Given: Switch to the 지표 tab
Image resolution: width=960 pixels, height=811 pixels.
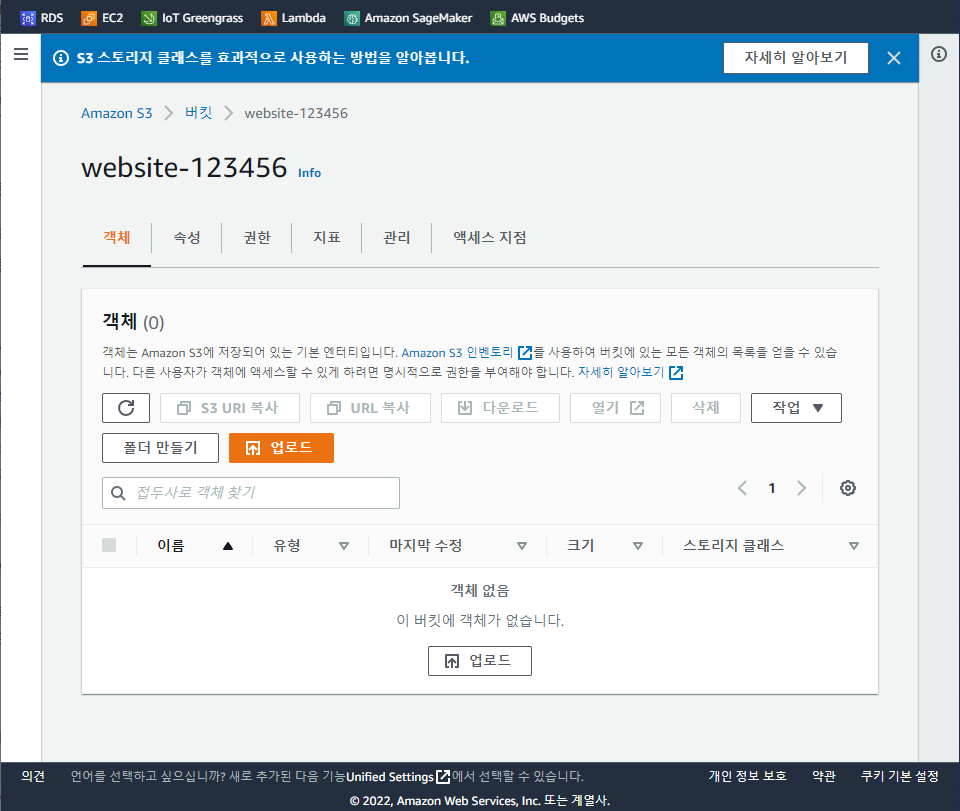Looking at the screenshot, I should [x=326, y=237].
